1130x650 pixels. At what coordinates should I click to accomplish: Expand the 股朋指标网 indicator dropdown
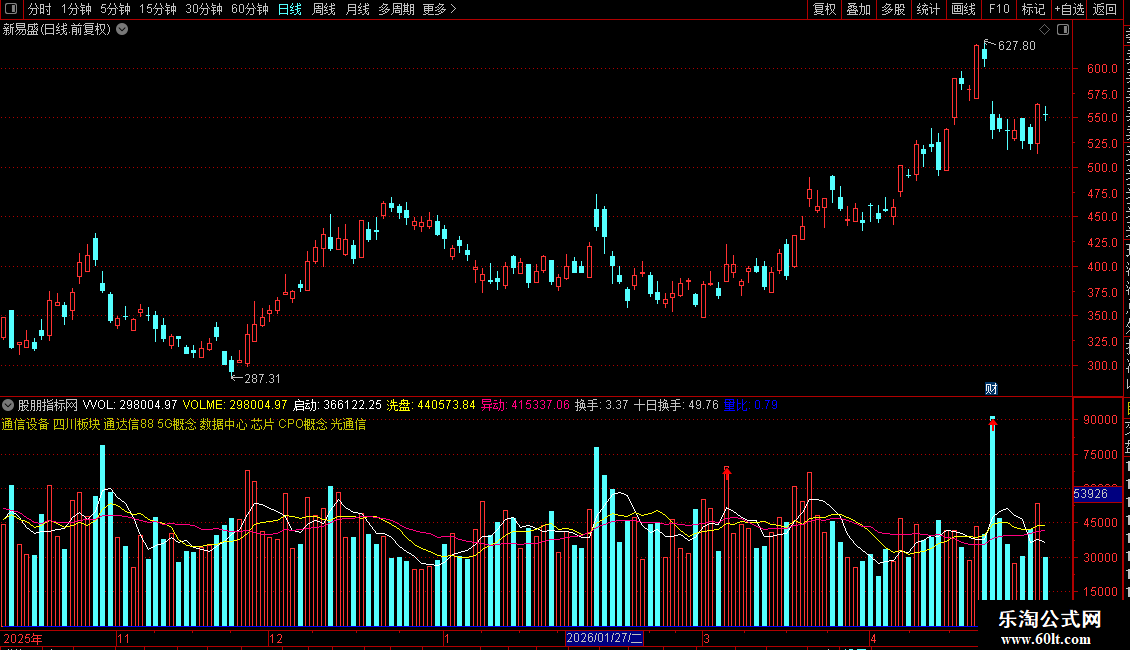(x=8, y=405)
